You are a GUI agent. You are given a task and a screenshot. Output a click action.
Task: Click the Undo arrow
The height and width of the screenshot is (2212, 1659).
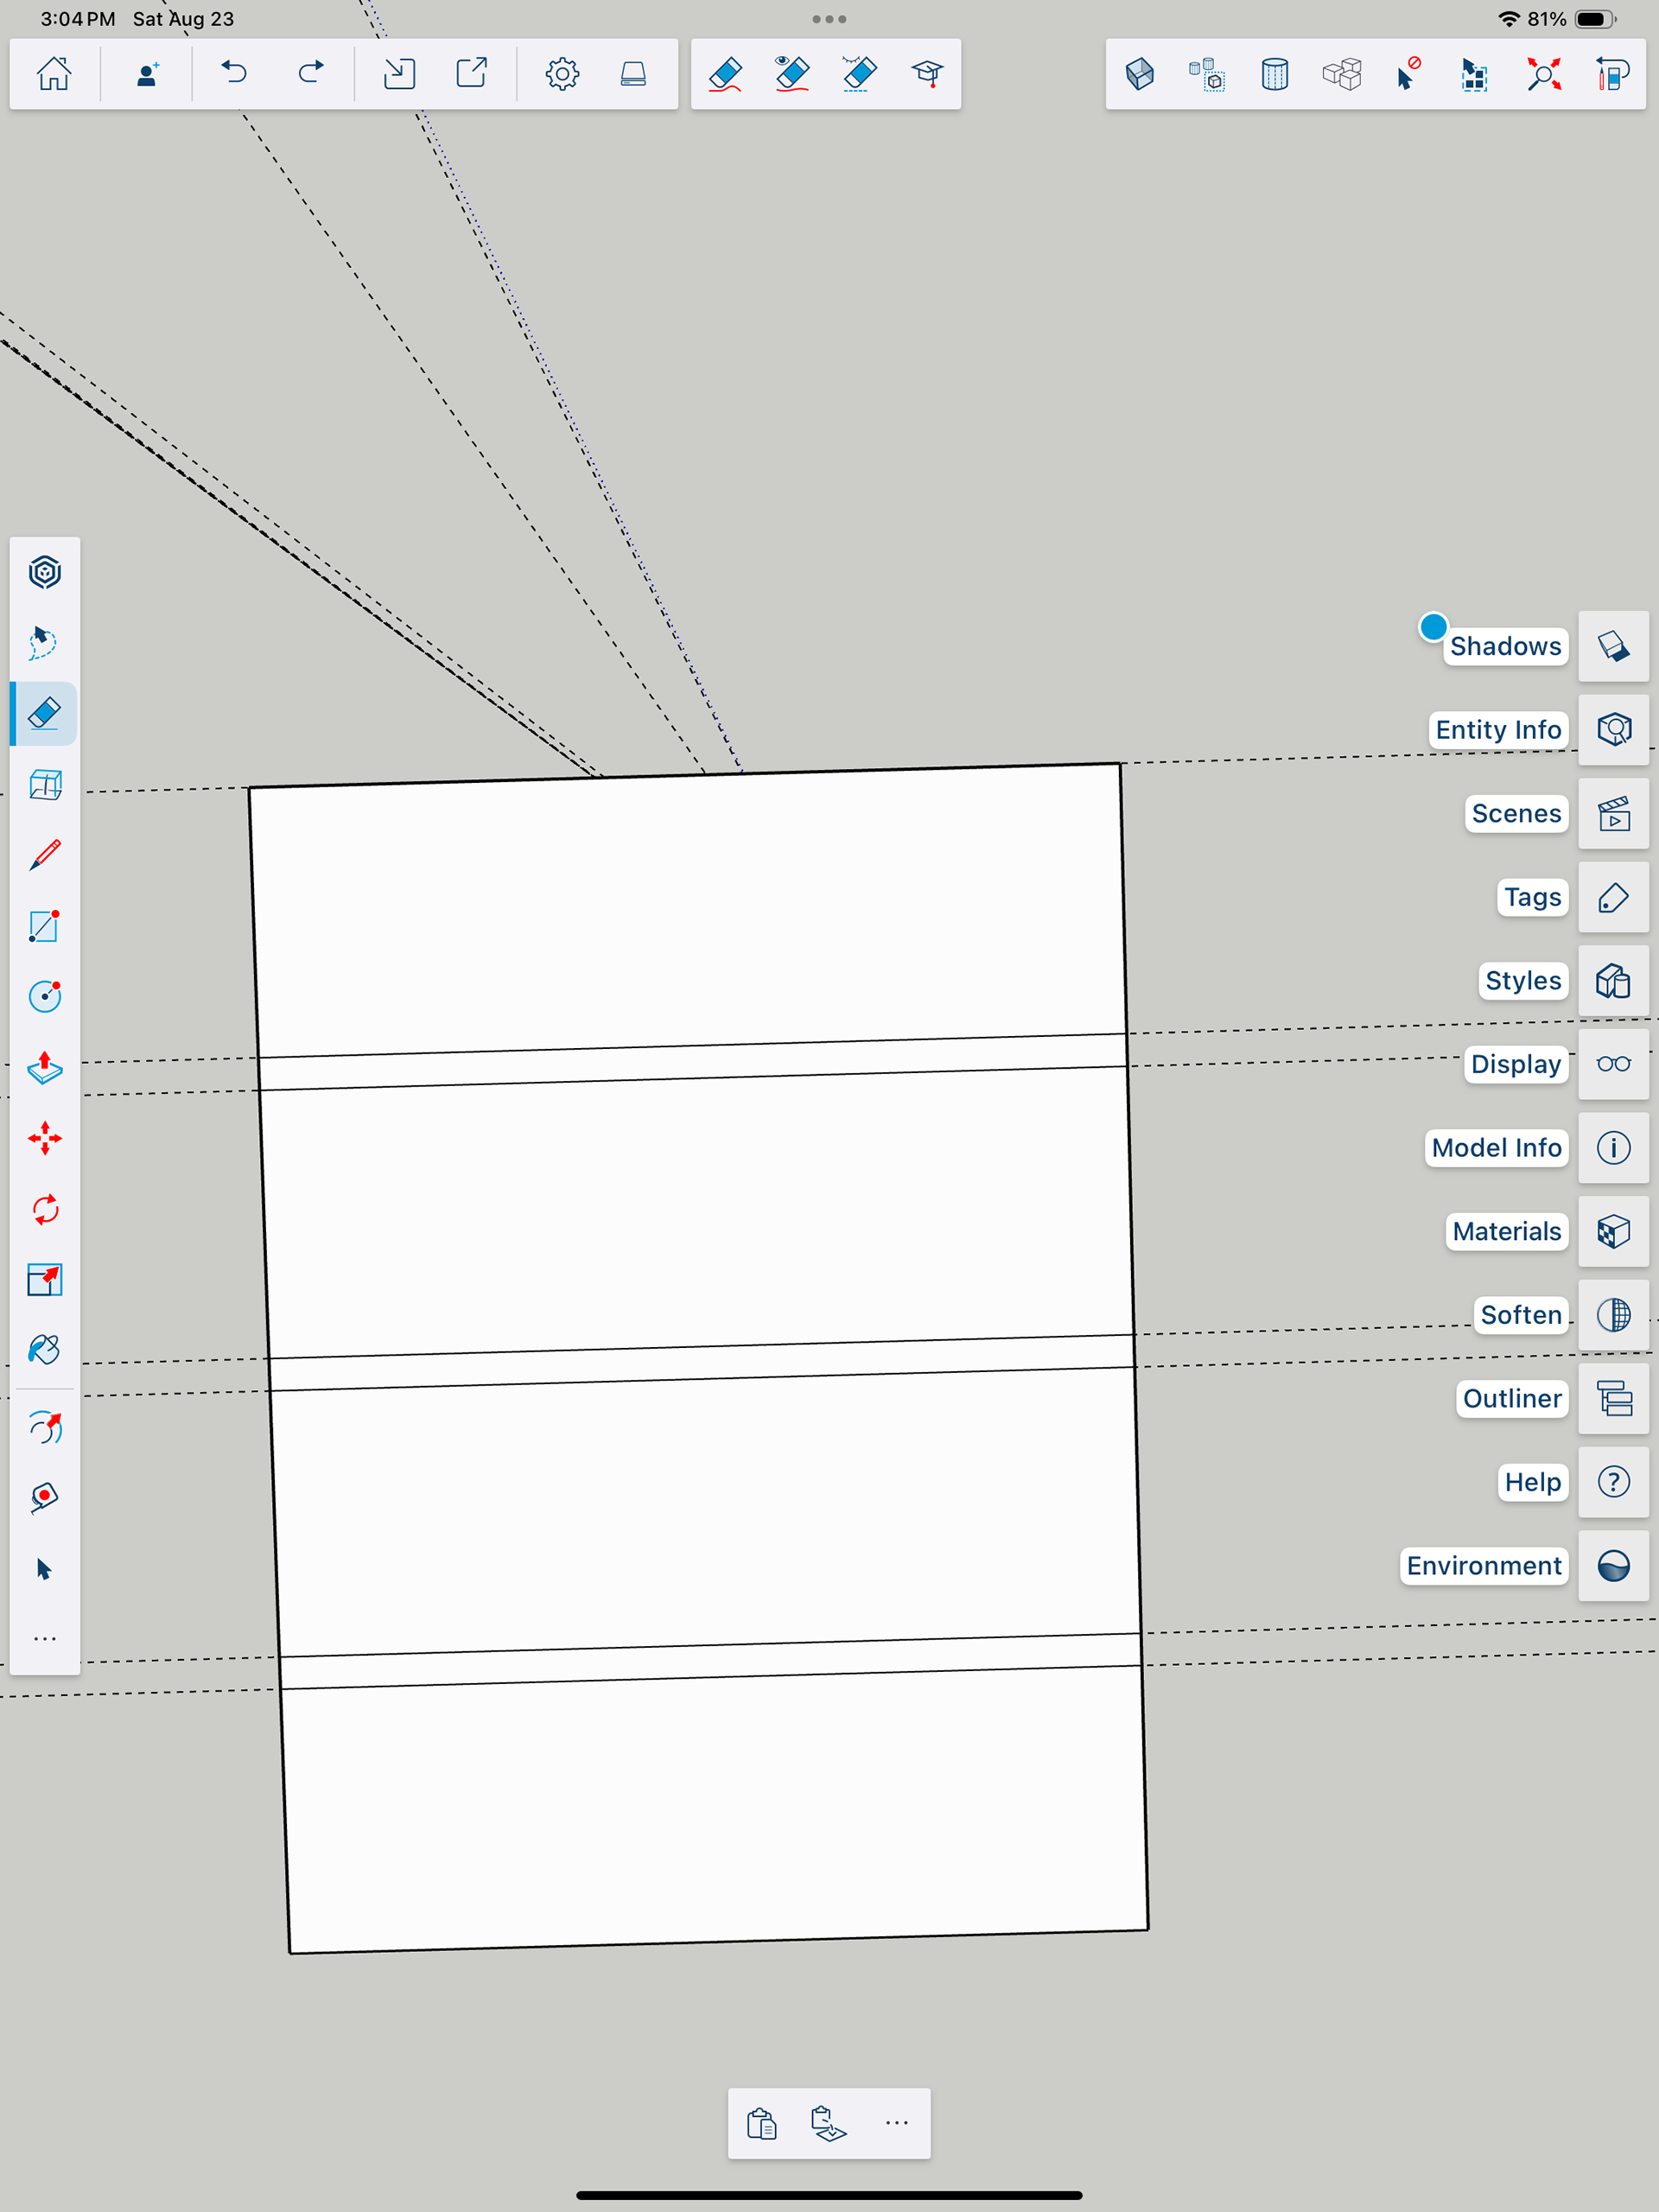(234, 73)
